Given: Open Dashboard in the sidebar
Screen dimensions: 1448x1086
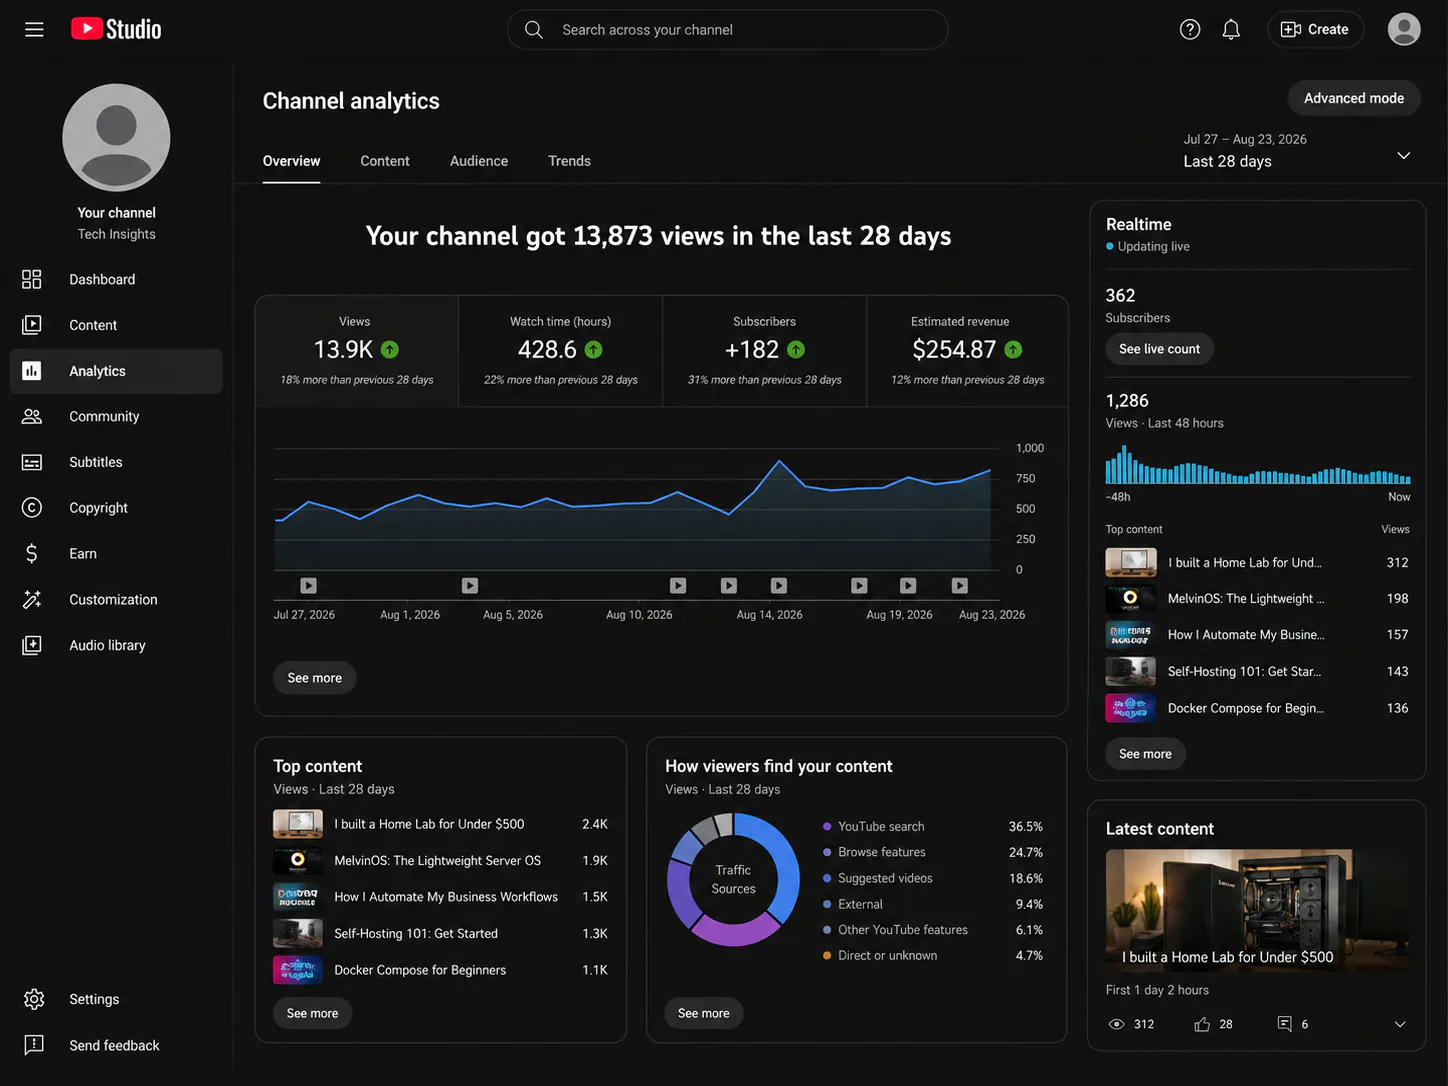Looking at the screenshot, I should click(x=116, y=279).
